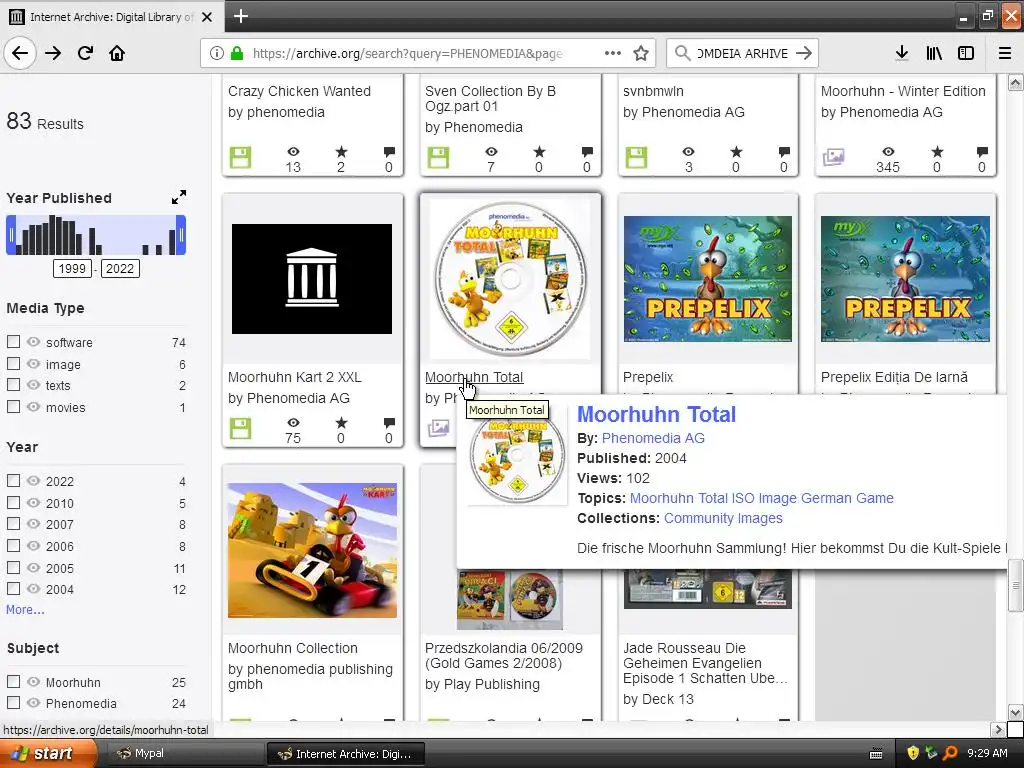Expand the Year Published histogram
1024x768 pixels.
click(x=178, y=197)
